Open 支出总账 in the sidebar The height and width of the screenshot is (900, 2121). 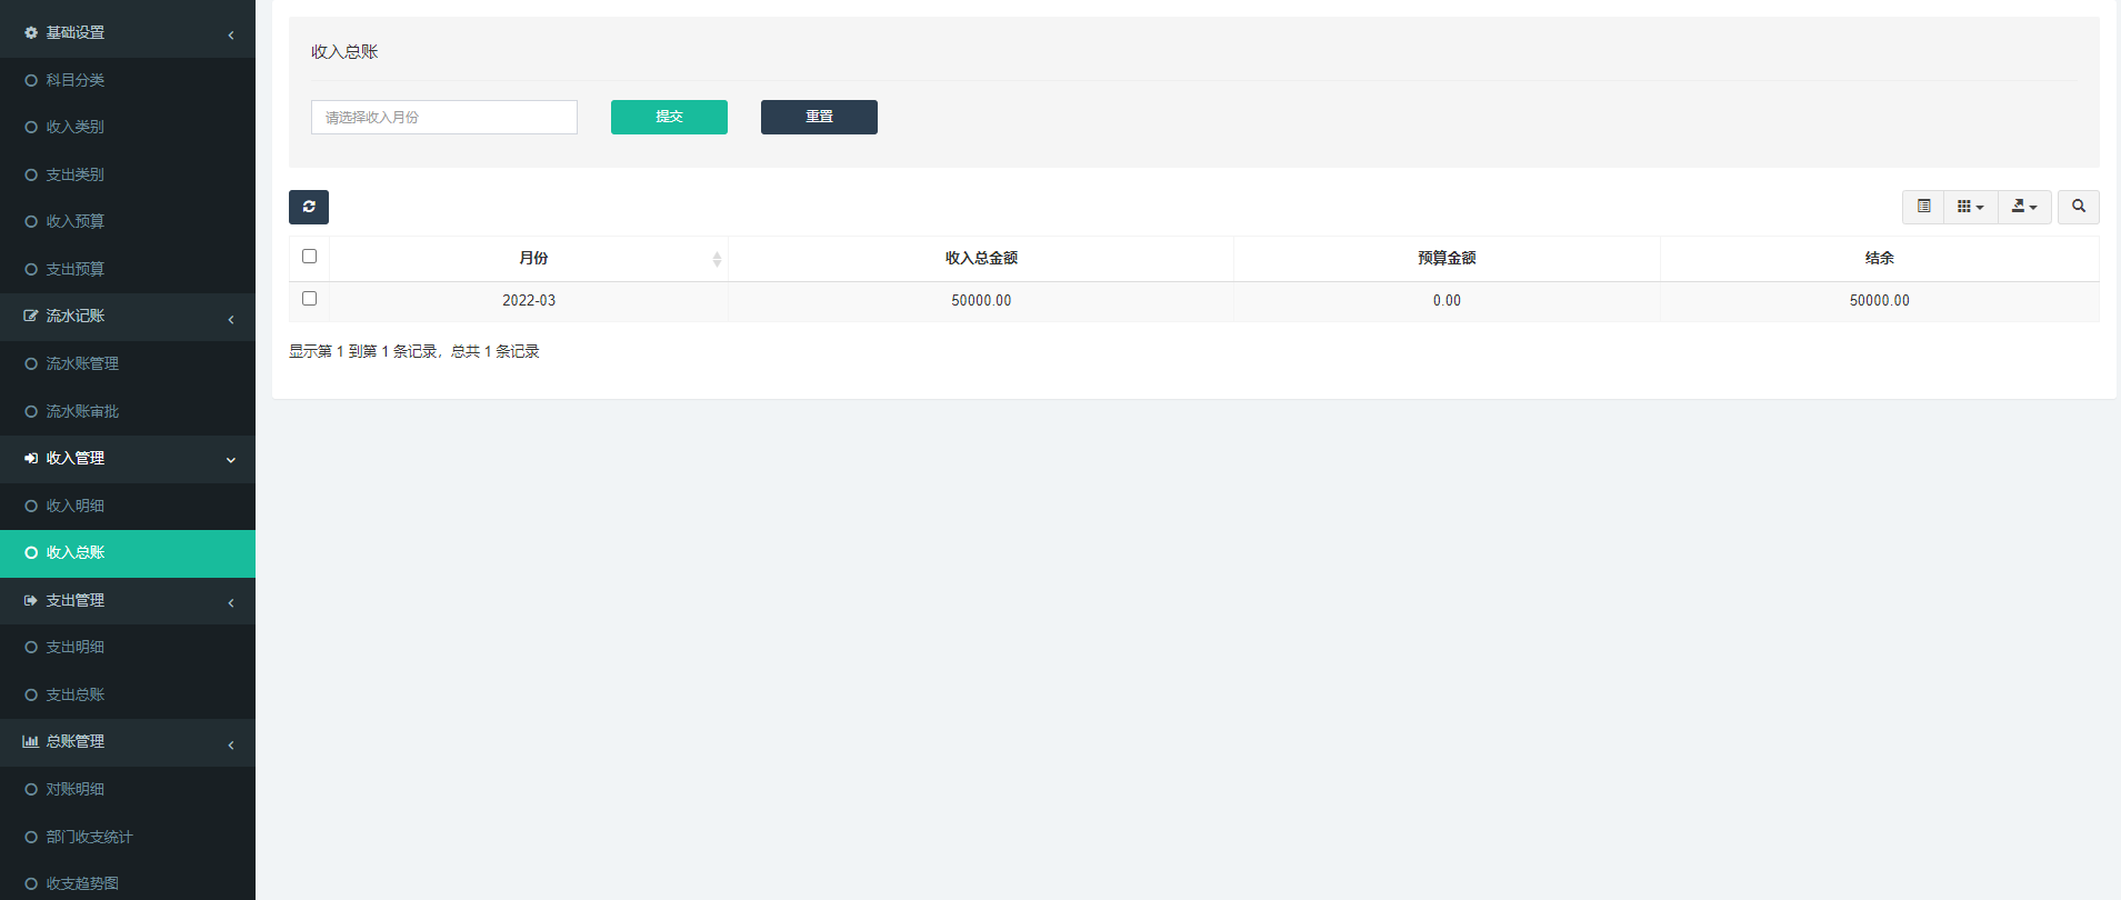pos(127,695)
